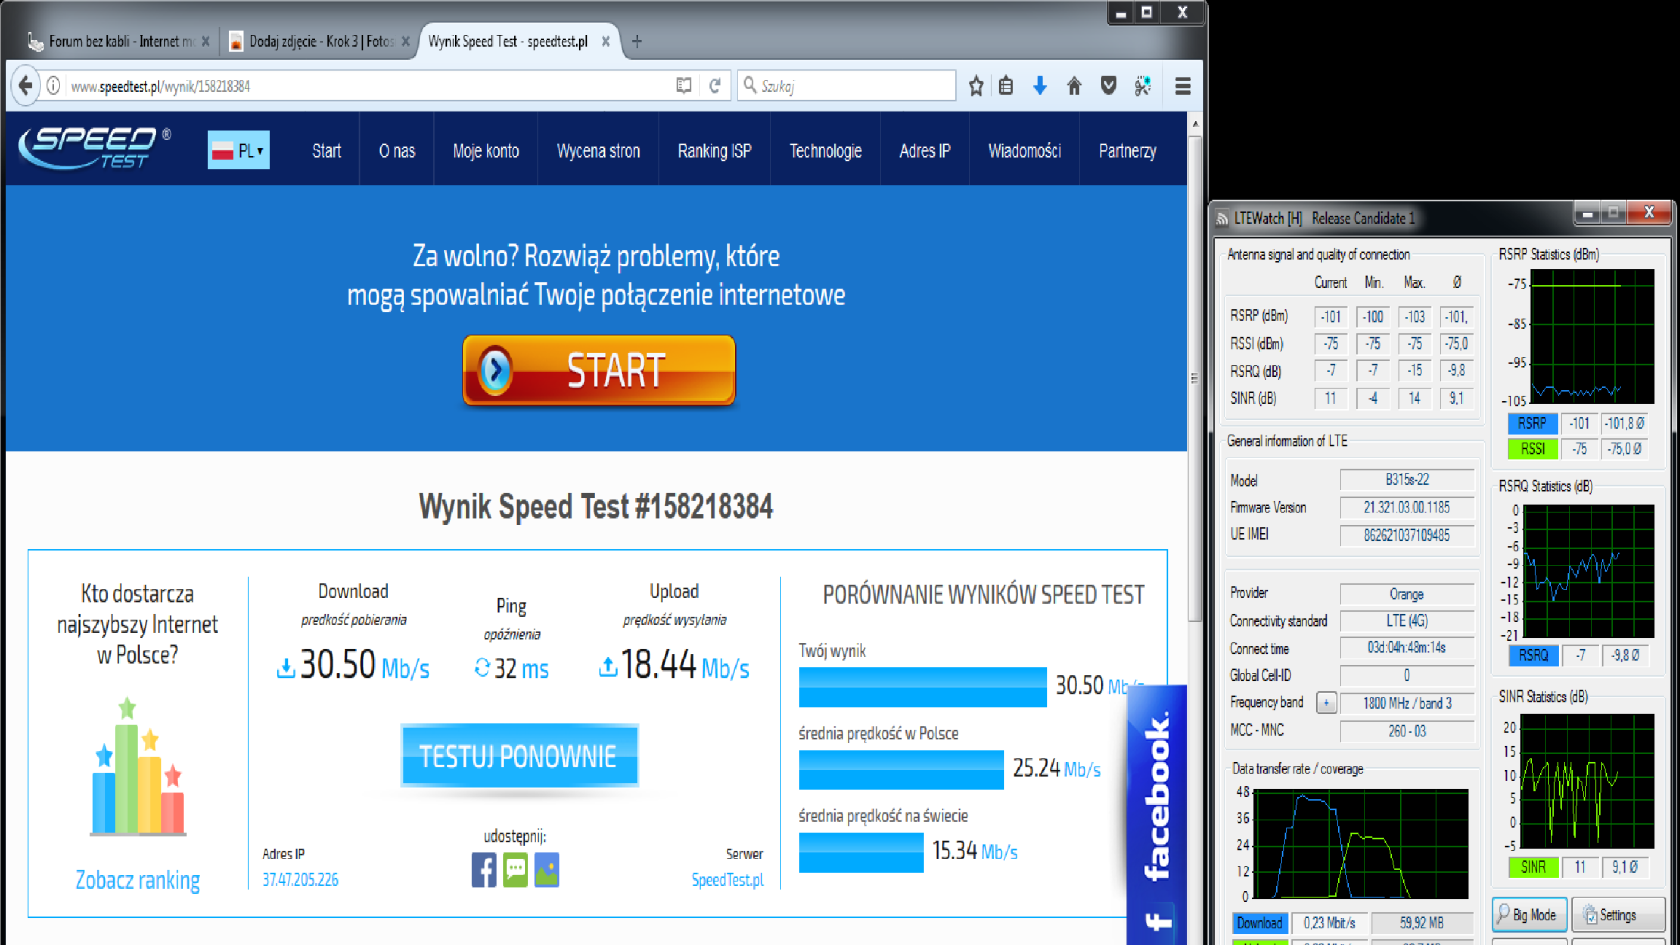Toggle SINR graph legend in LTEWatch
The image size is (1680, 945).
[1533, 867]
